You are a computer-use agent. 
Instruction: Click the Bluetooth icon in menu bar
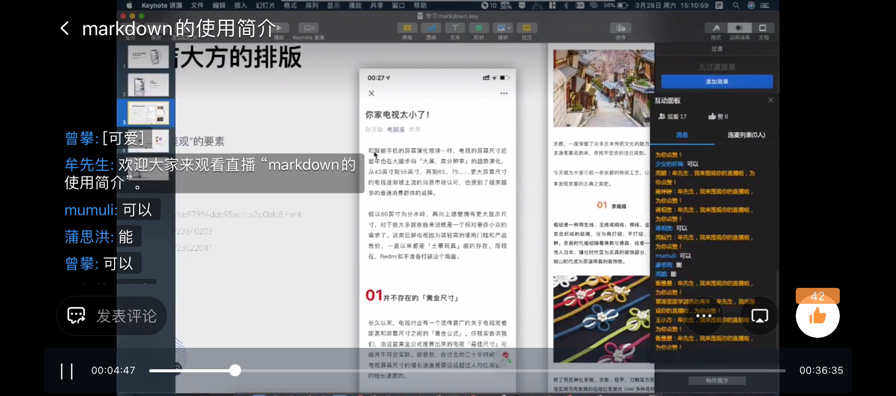point(566,5)
